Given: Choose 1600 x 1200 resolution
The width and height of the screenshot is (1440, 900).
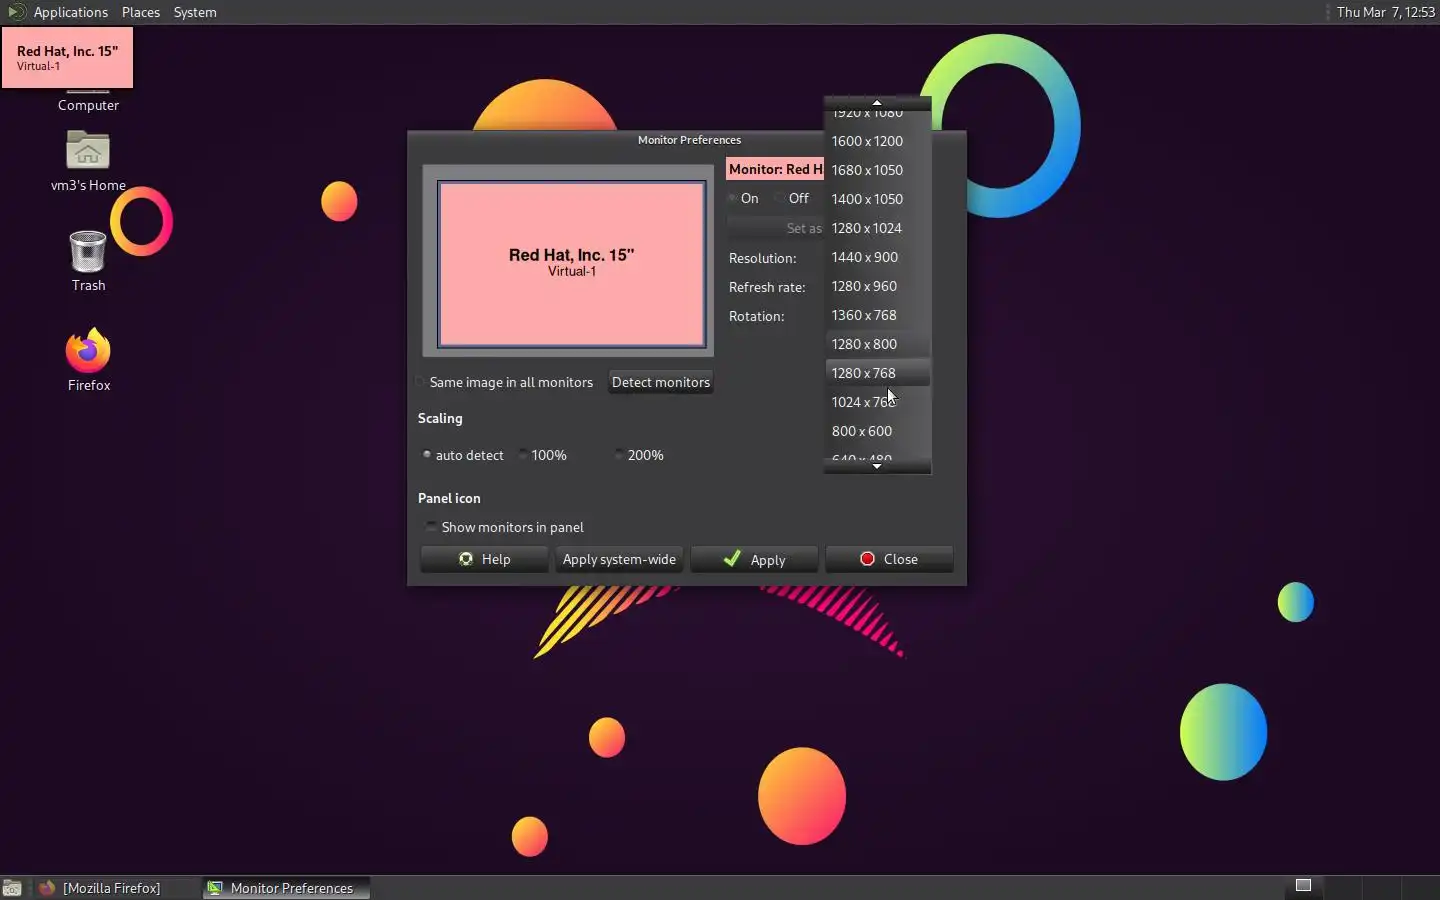Looking at the screenshot, I should tap(877, 141).
